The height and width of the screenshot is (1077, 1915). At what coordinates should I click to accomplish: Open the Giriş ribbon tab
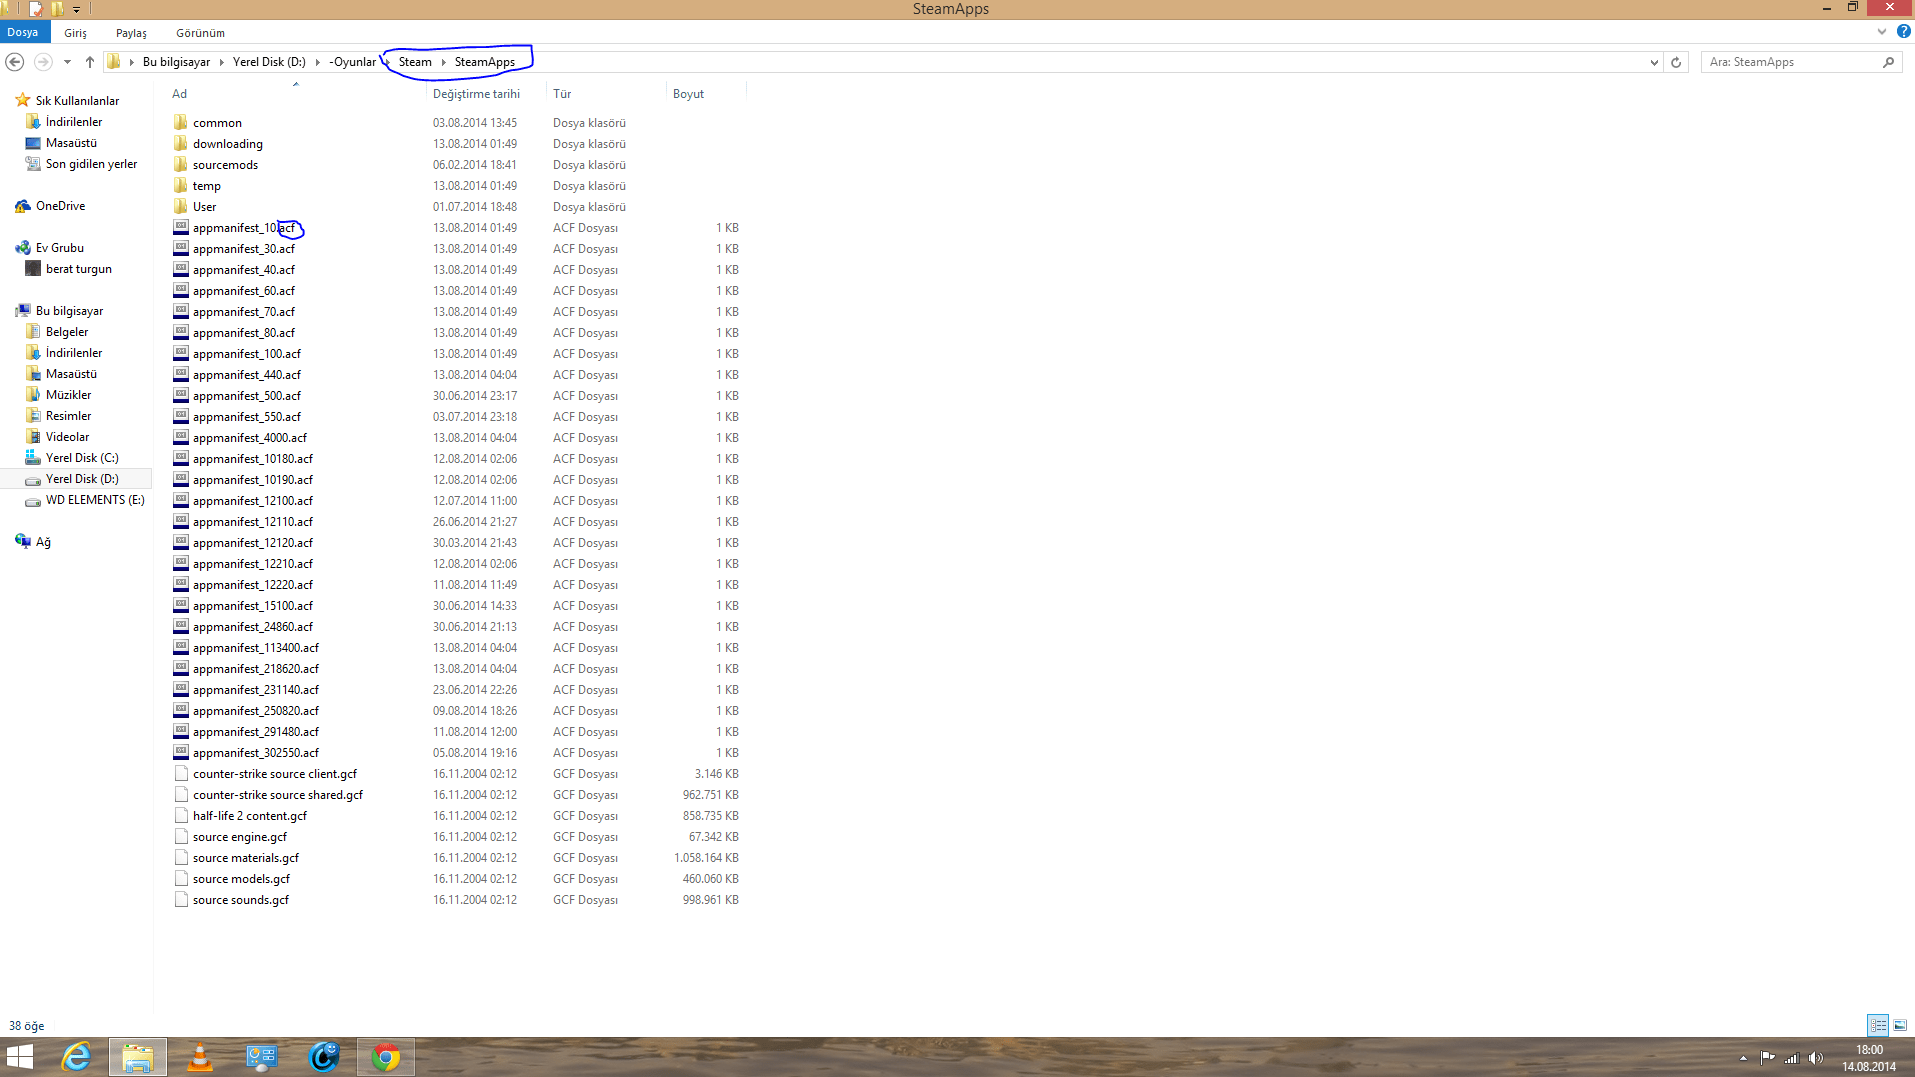(76, 33)
